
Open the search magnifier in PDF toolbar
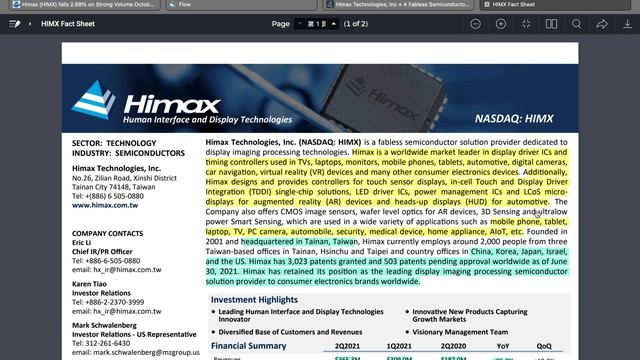point(576,24)
